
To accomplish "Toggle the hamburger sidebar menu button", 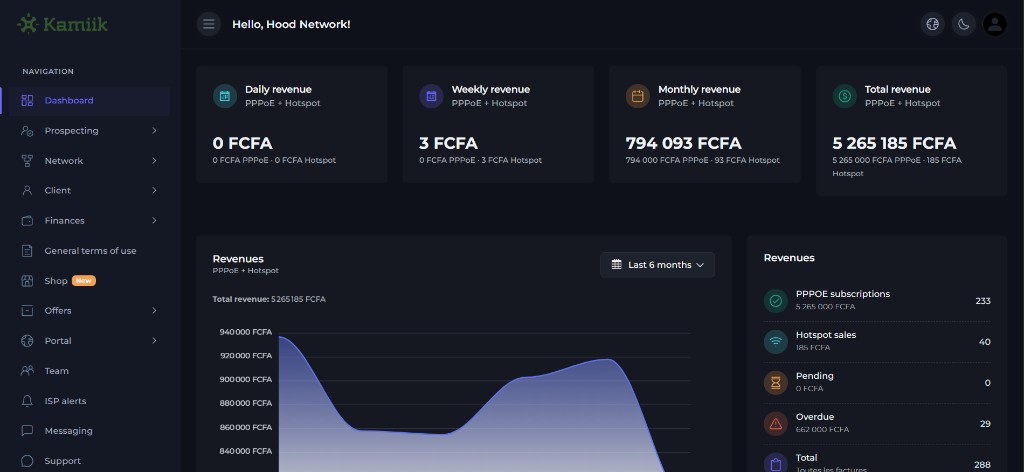I will pyautogui.click(x=209, y=24).
